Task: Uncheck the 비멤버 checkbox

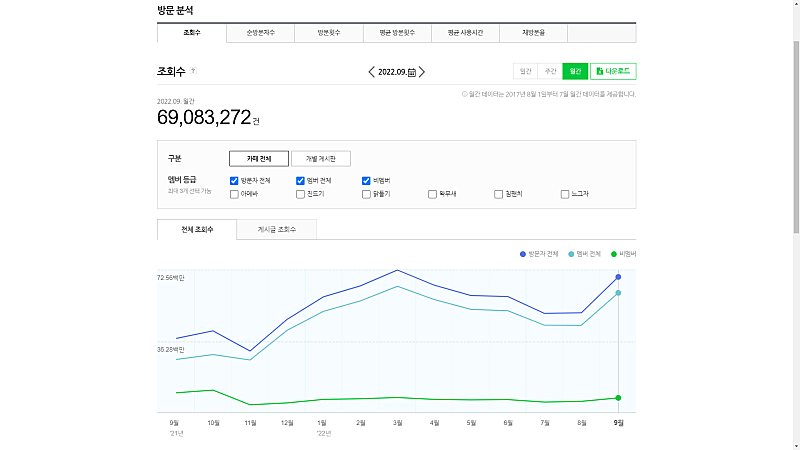Action: coord(366,180)
